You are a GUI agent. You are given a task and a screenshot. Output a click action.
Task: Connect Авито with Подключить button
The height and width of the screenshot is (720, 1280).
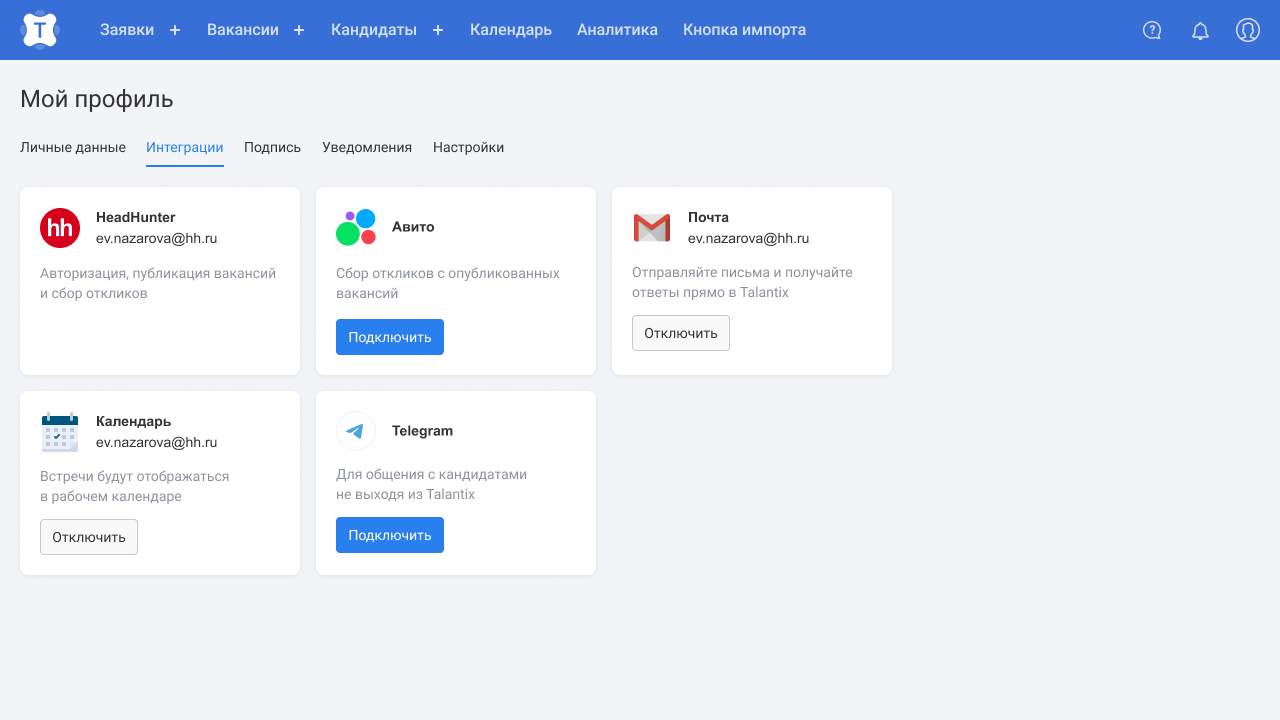tap(390, 337)
